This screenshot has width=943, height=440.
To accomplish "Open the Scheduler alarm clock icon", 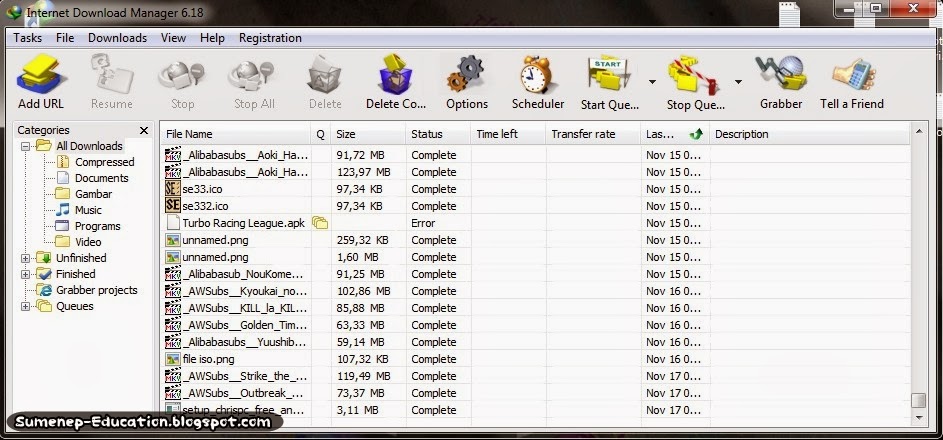I will click(x=537, y=73).
